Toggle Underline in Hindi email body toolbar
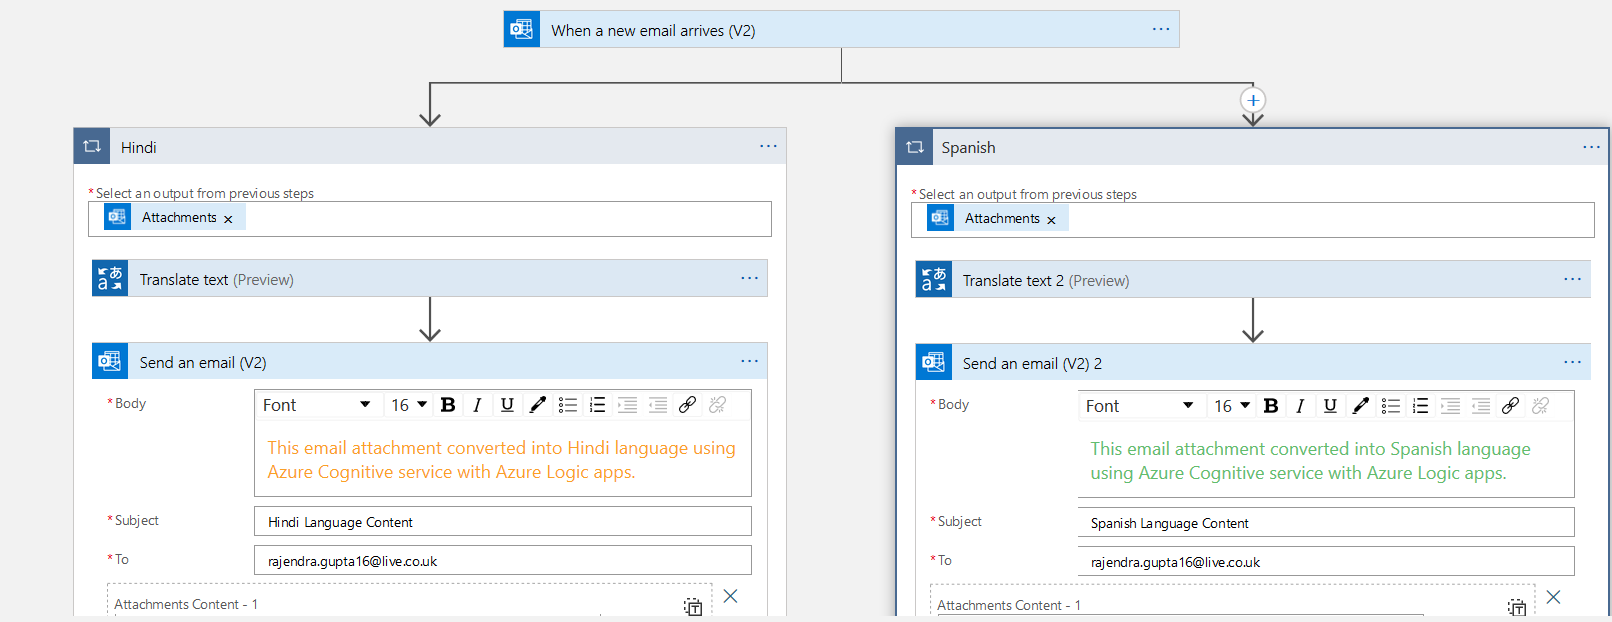Screen dimensions: 1612x622 [507, 405]
